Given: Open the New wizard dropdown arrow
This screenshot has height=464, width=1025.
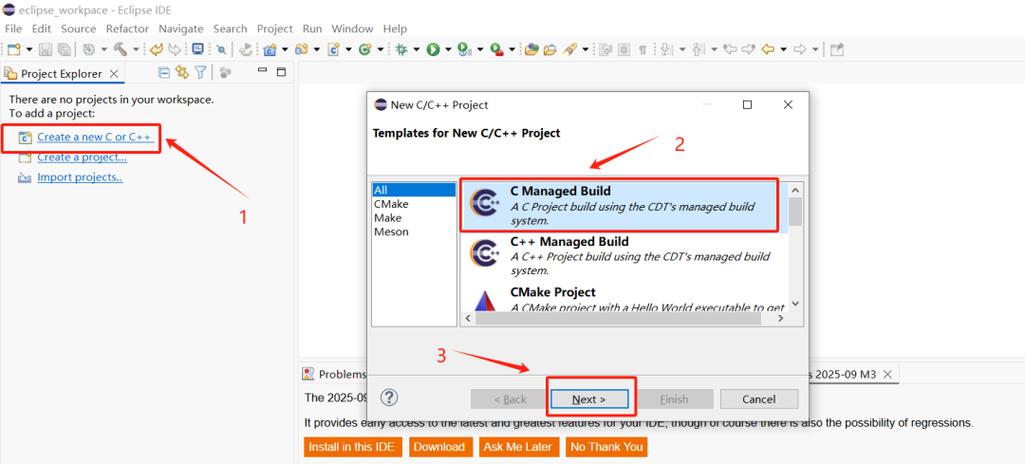Looking at the screenshot, I should click(29, 50).
